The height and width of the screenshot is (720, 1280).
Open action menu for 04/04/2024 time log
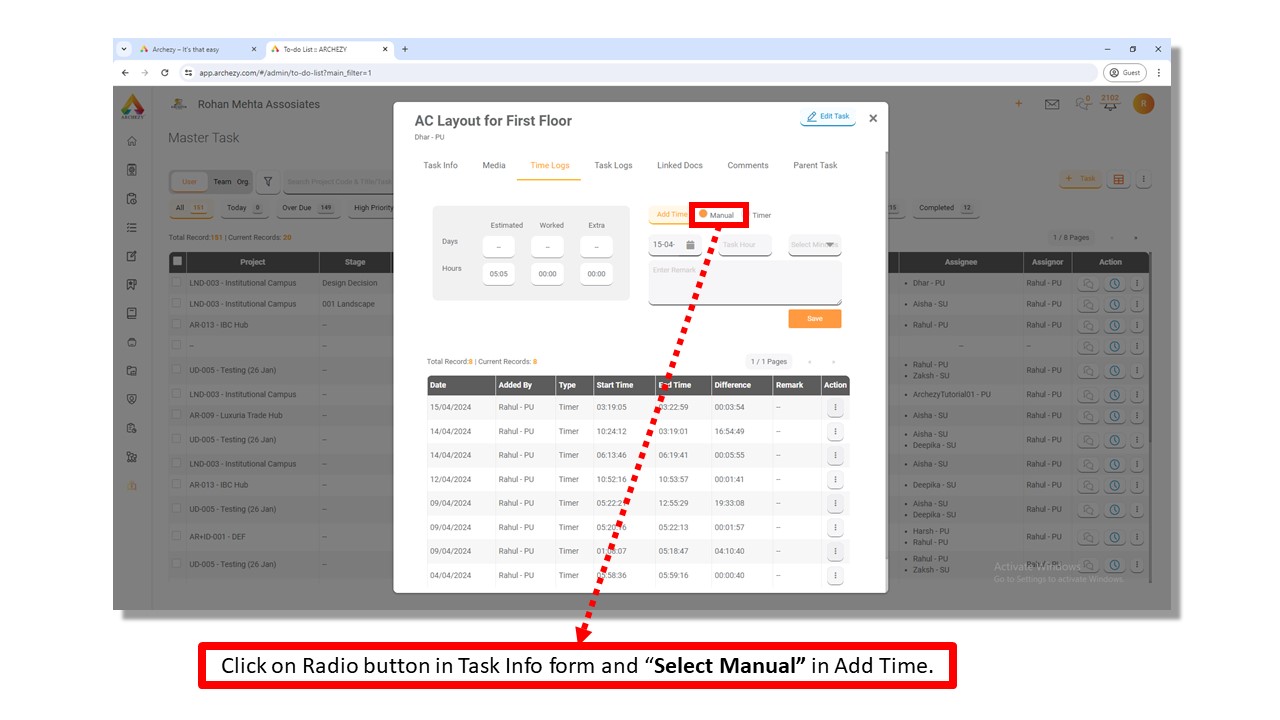click(x=835, y=576)
